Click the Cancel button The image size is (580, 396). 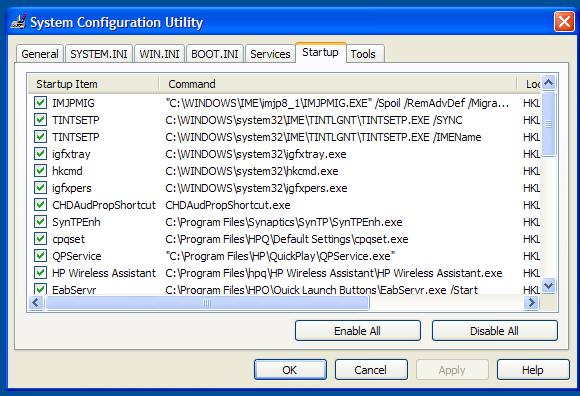tap(371, 370)
